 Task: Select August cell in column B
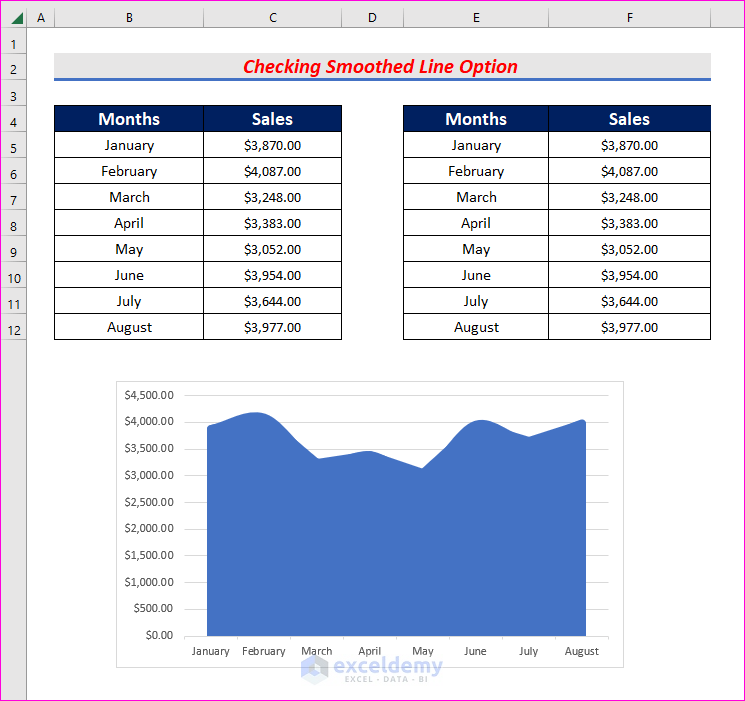pos(129,327)
